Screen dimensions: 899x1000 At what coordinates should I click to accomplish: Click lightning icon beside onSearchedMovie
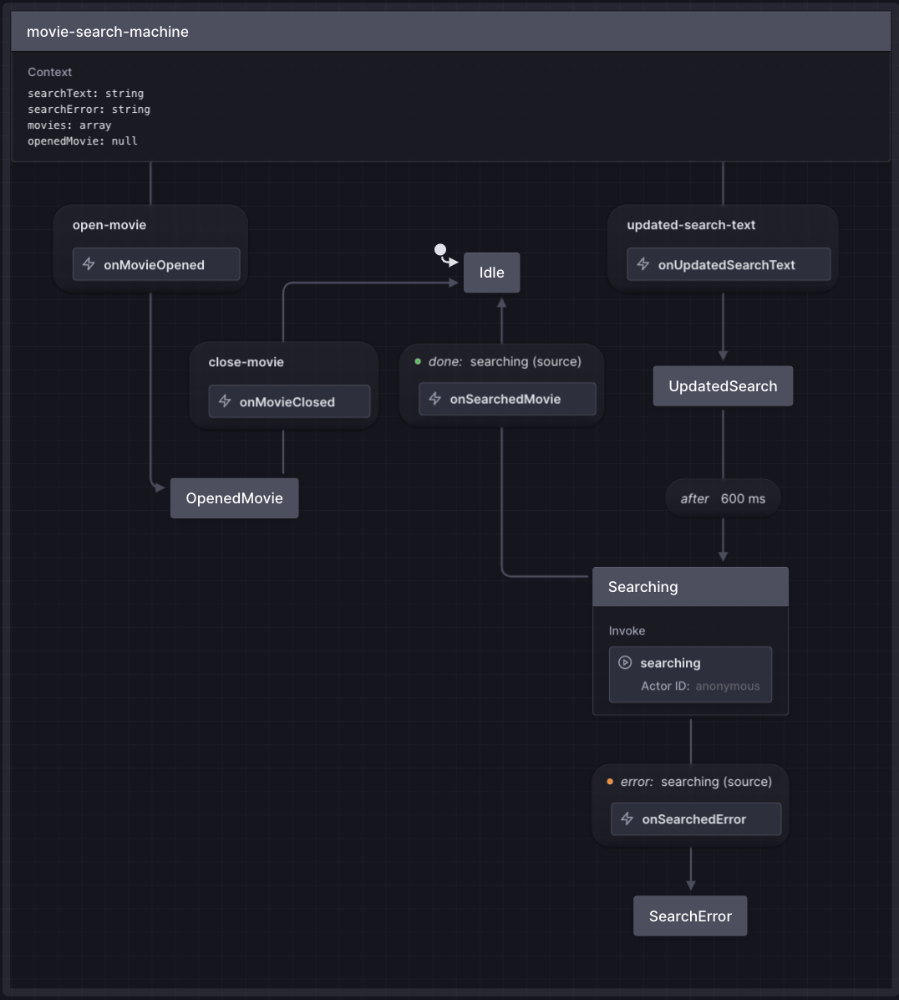435,399
